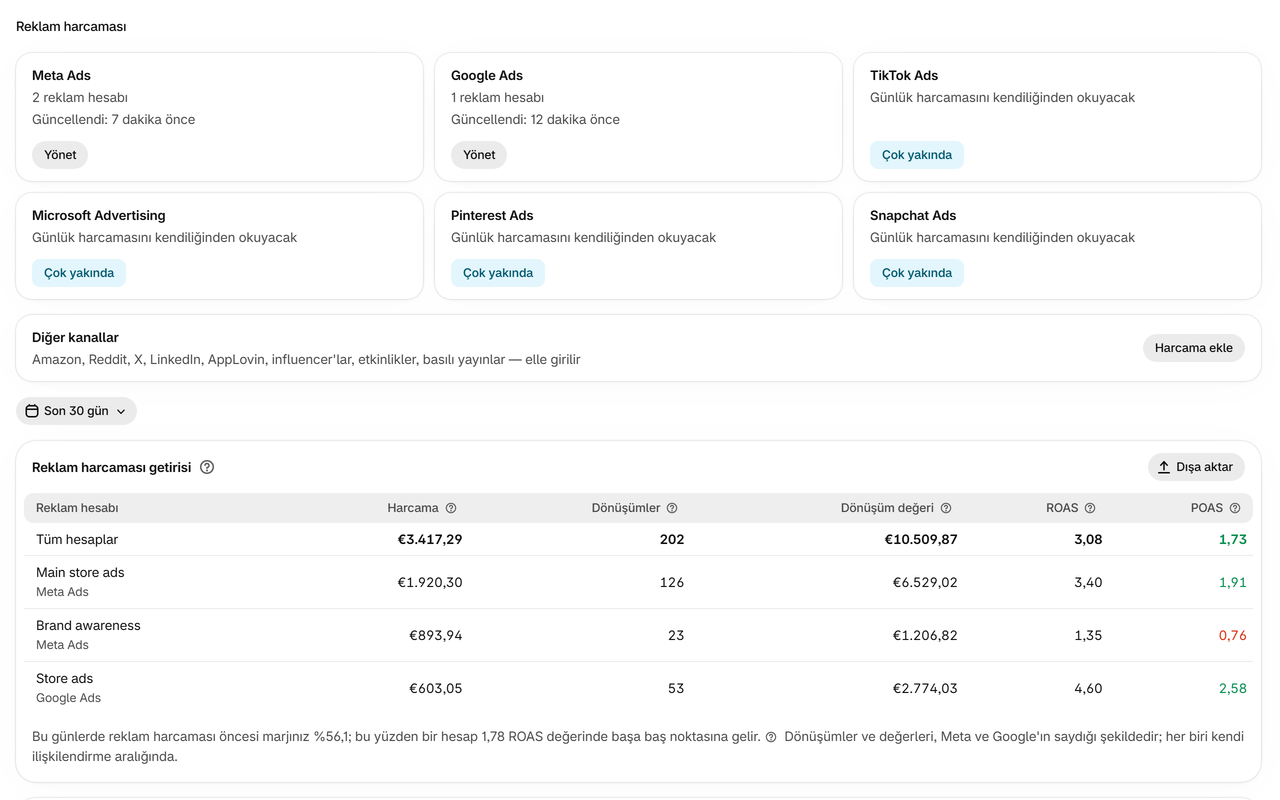
Task: Click help icon after break-even ROAS note
Action: [771, 737]
